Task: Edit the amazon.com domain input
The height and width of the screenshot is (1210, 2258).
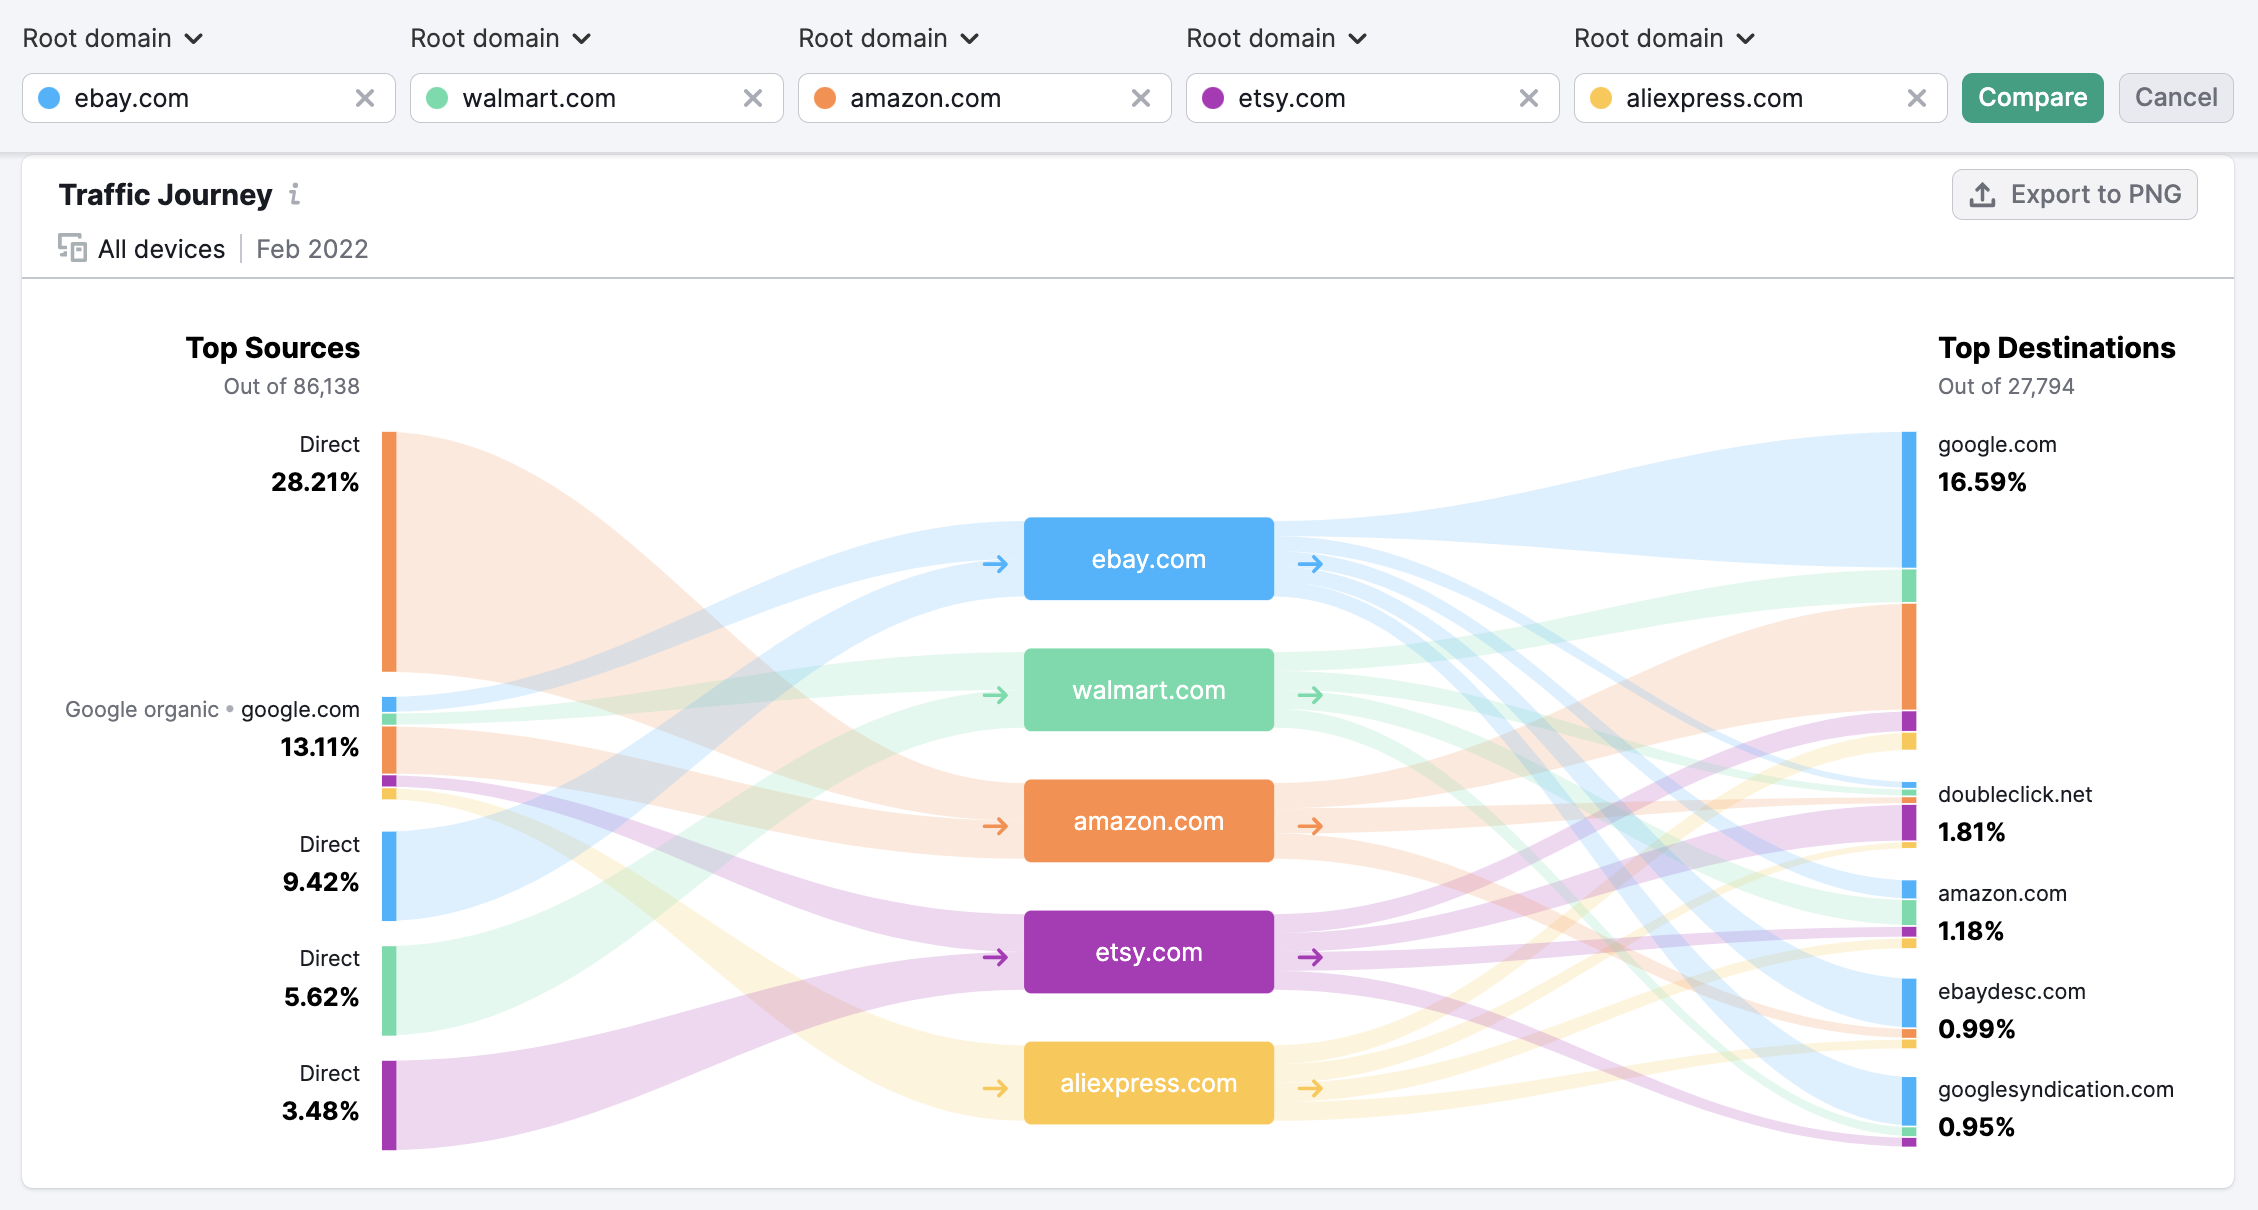Action: pyautogui.click(x=984, y=98)
